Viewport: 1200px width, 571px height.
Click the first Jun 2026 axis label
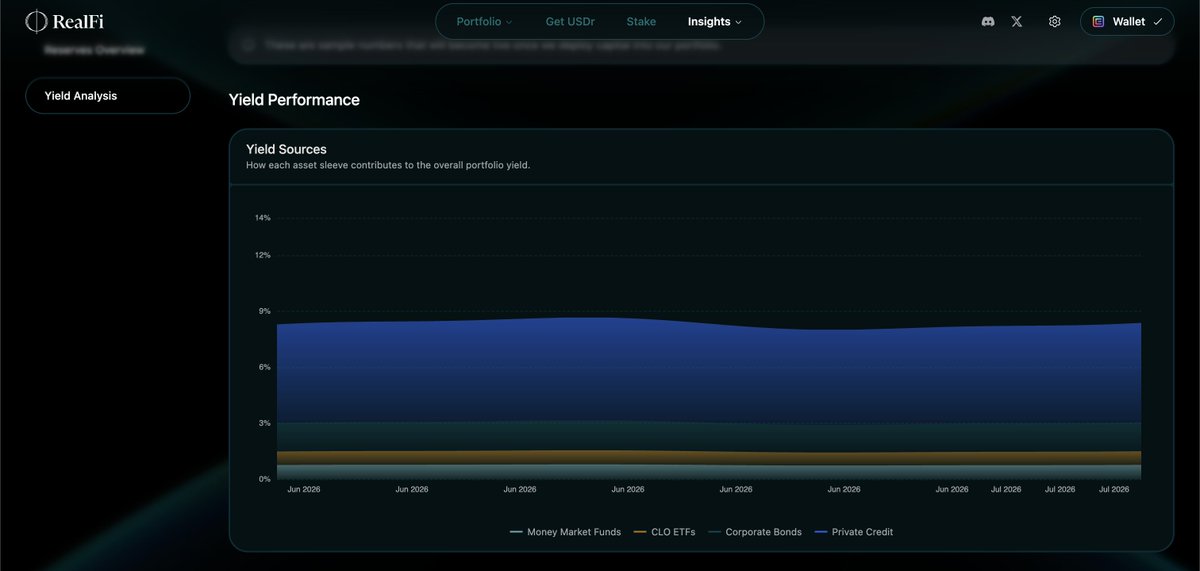(304, 490)
